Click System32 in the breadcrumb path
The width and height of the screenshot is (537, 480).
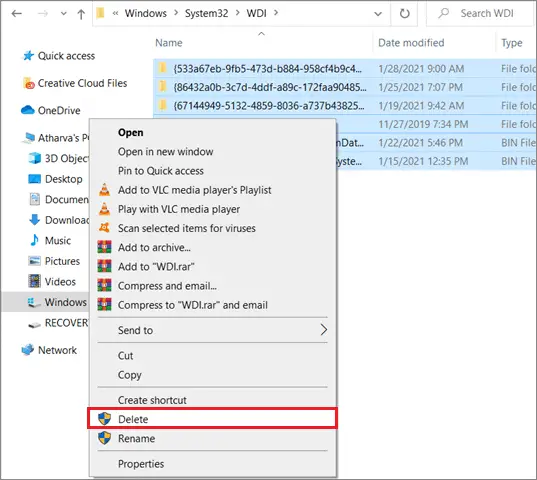[207, 13]
